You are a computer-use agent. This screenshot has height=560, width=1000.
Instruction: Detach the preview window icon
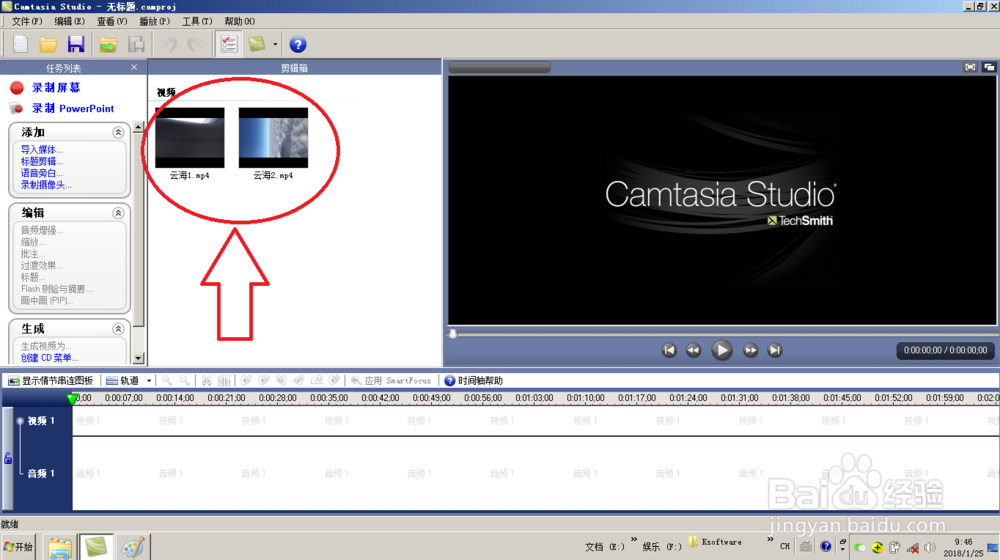tap(989, 67)
